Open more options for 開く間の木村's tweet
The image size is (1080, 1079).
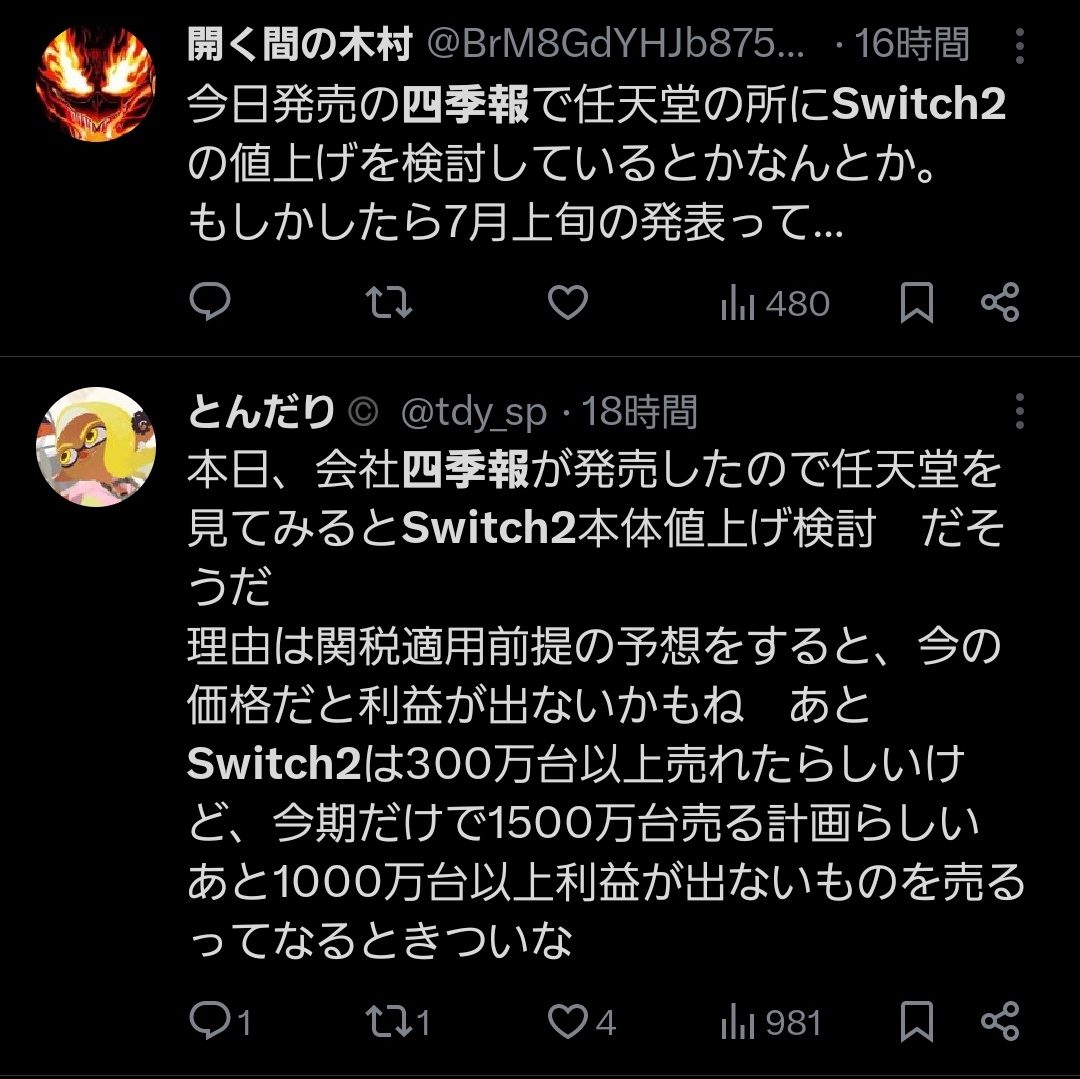(1019, 46)
